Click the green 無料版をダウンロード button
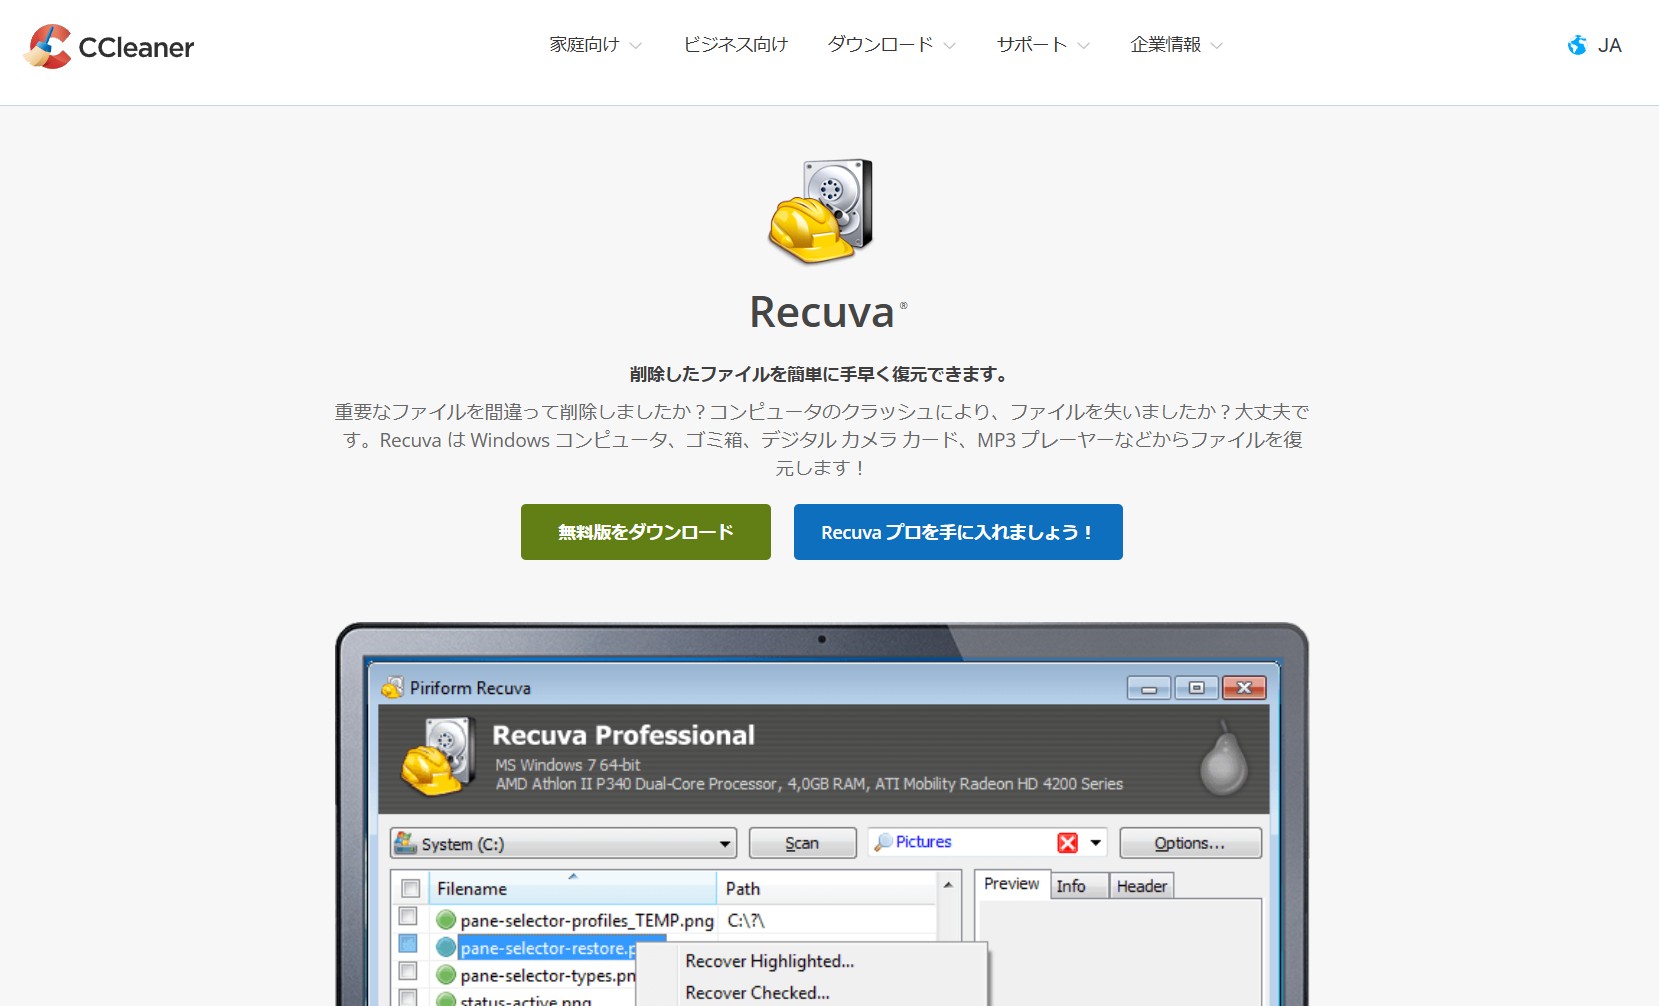Image resolution: width=1659 pixels, height=1006 pixels. click(645, 532)
